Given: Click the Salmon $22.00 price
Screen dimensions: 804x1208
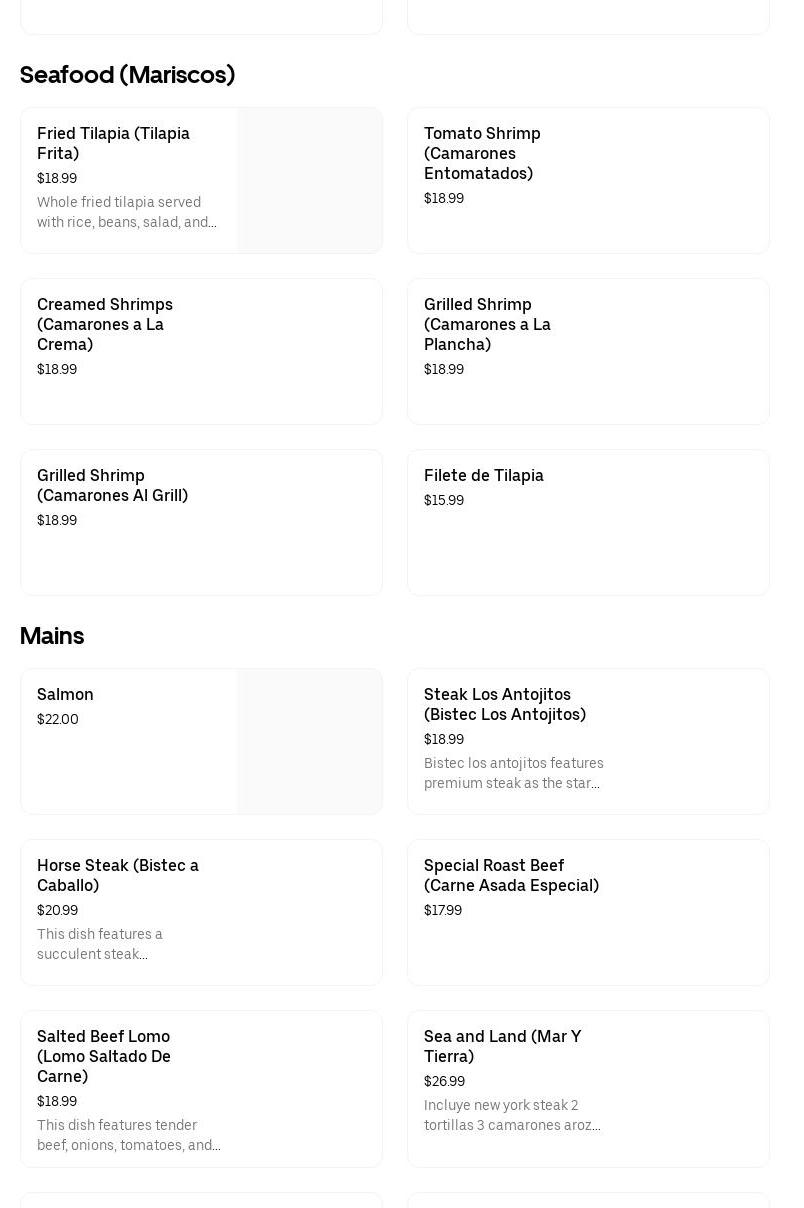Looking at the screenshot, I should coord(58,719).
